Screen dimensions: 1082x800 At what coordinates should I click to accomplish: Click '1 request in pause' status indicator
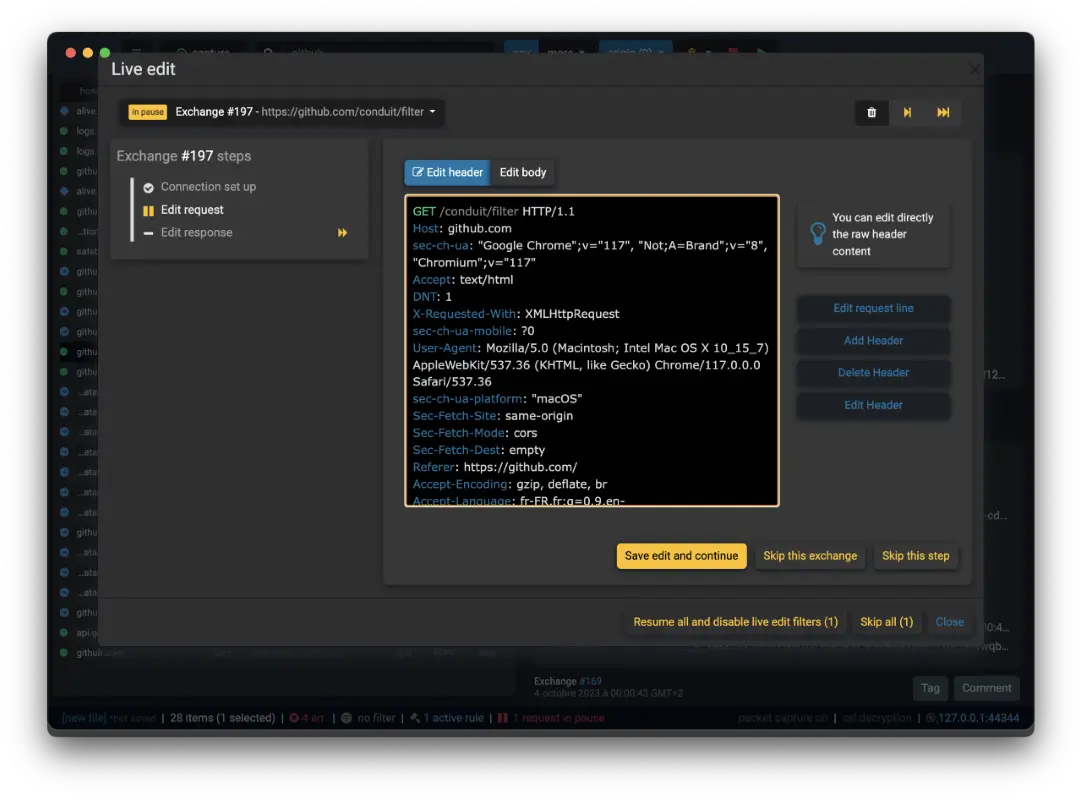(x=551, y=718)
